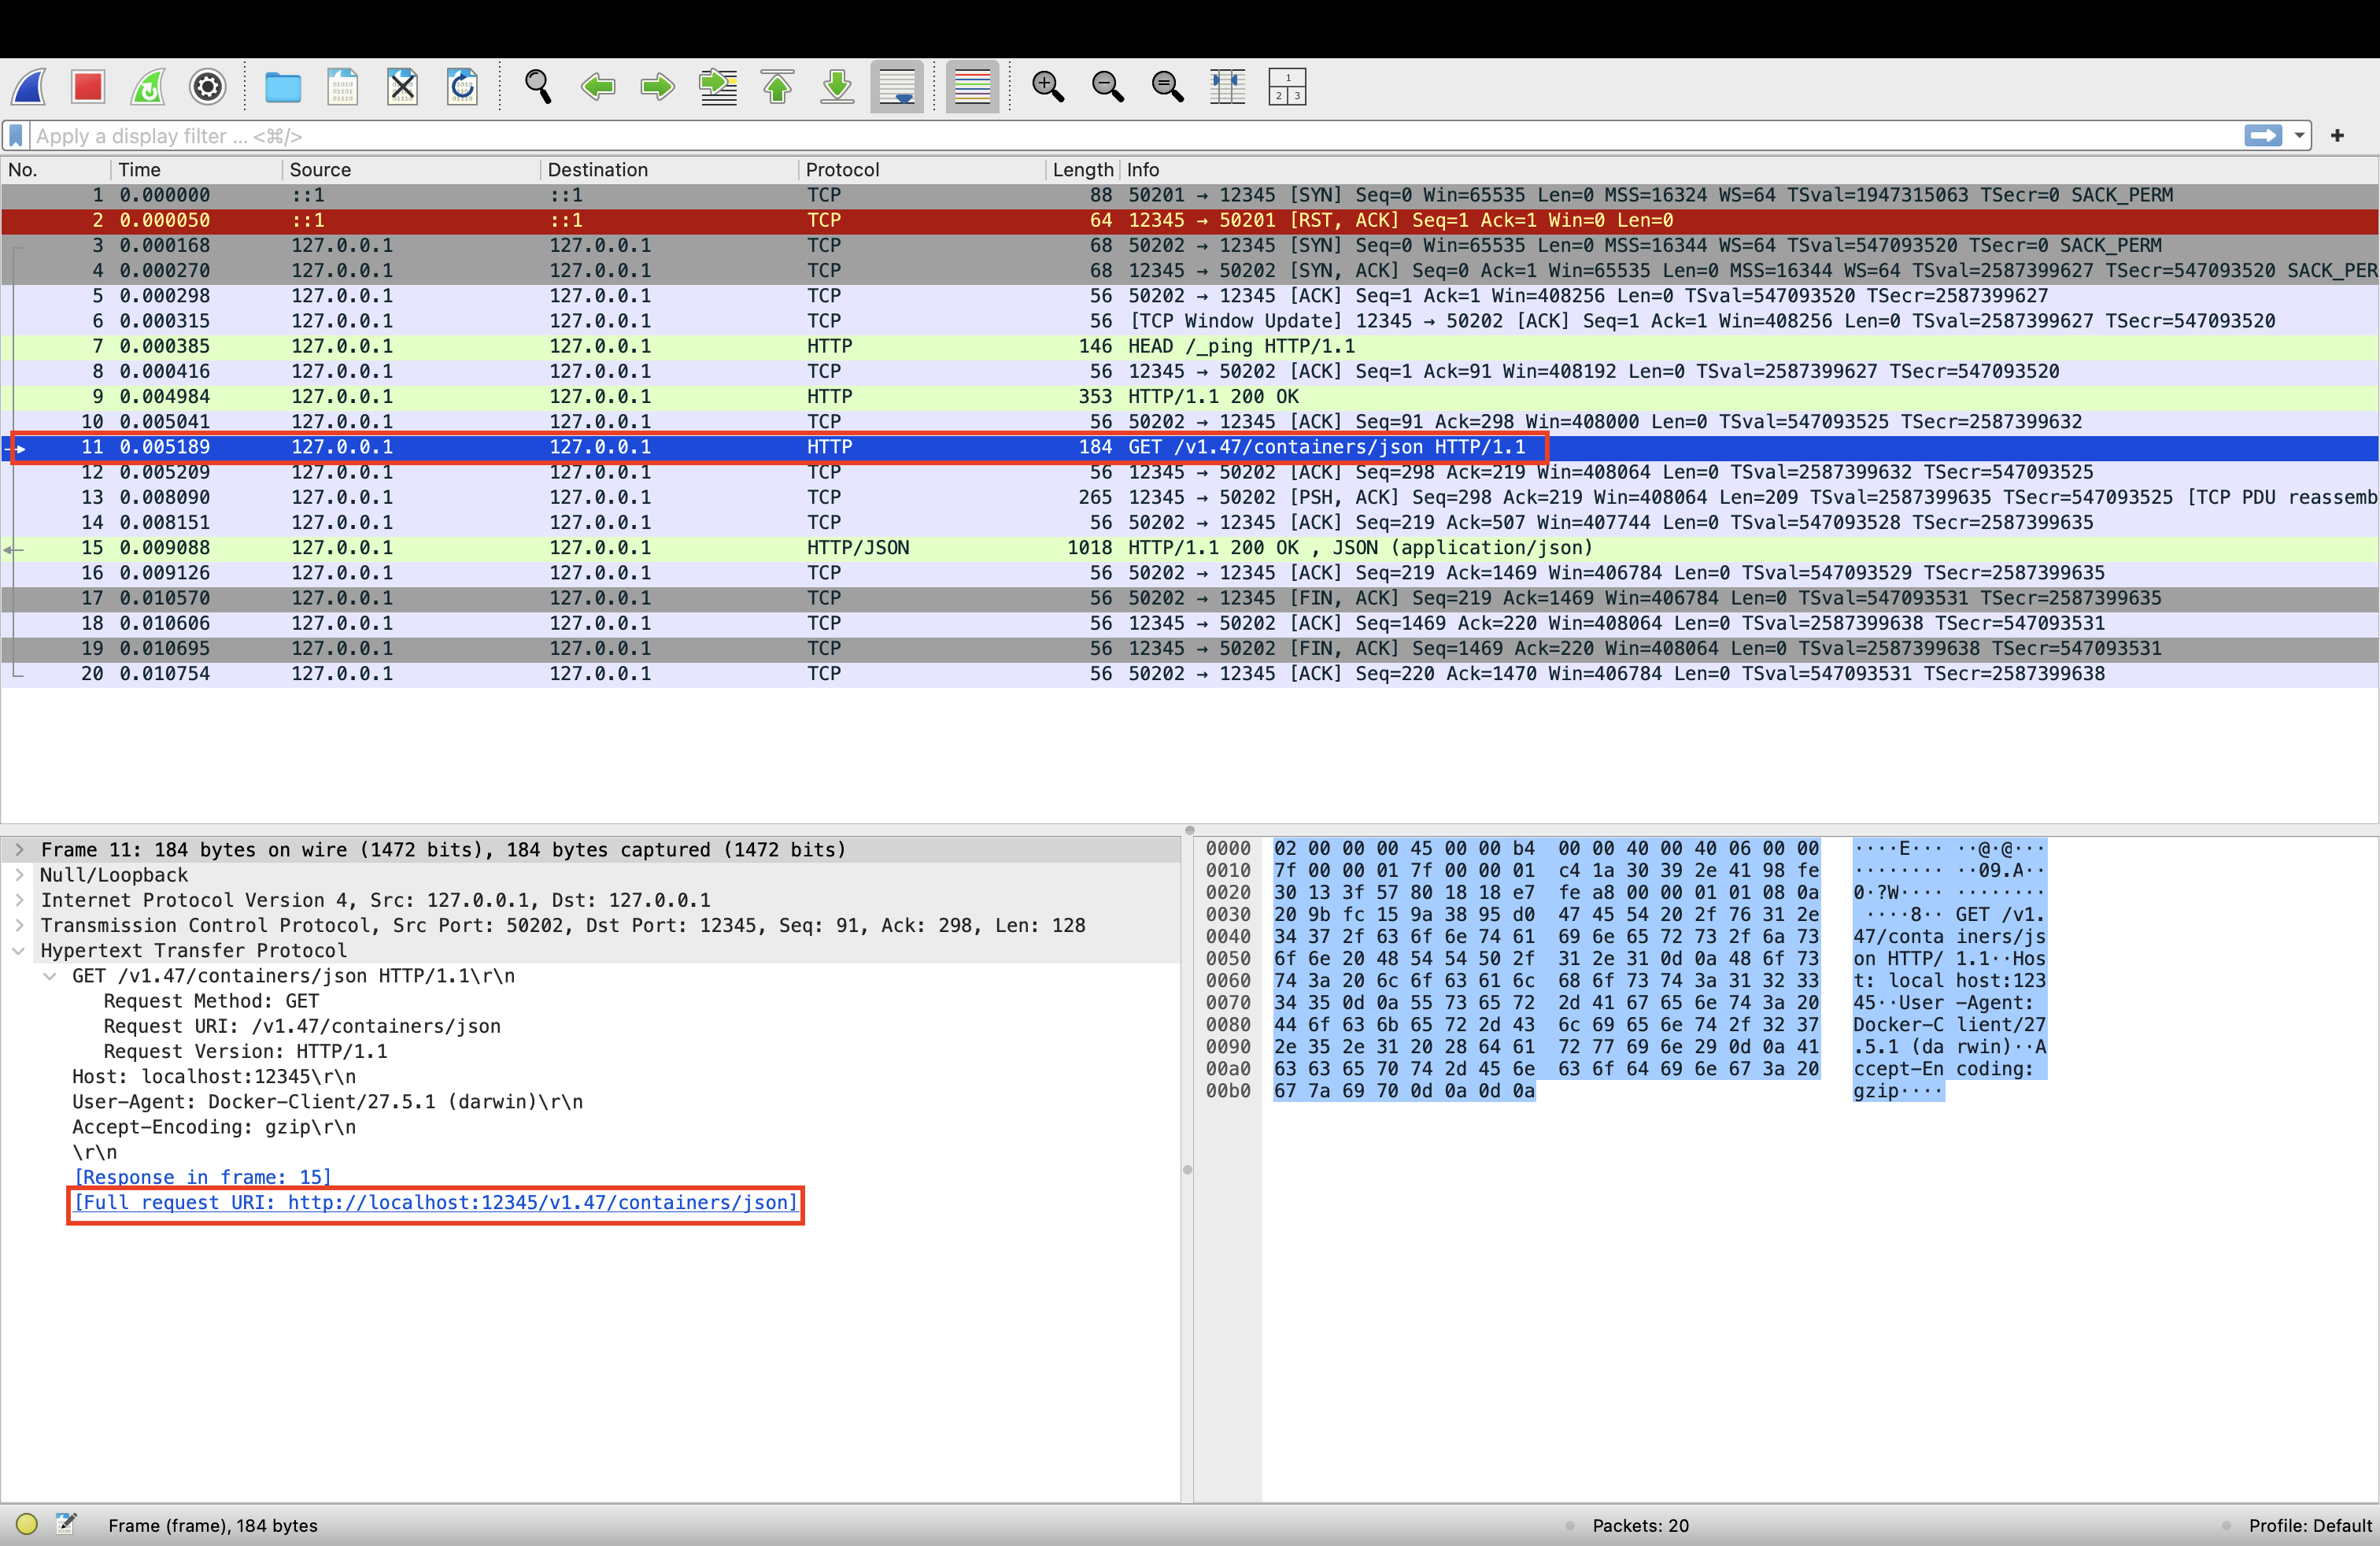The height and width of the screenshot is (1546, 2380).
Task: Open the Find a packet magnifier
Action: point(538,87)
